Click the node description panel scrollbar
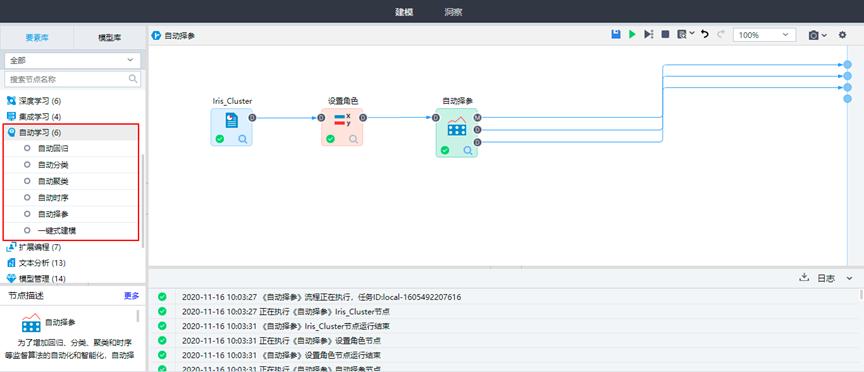864x372 pixels. tap(138, 316)
